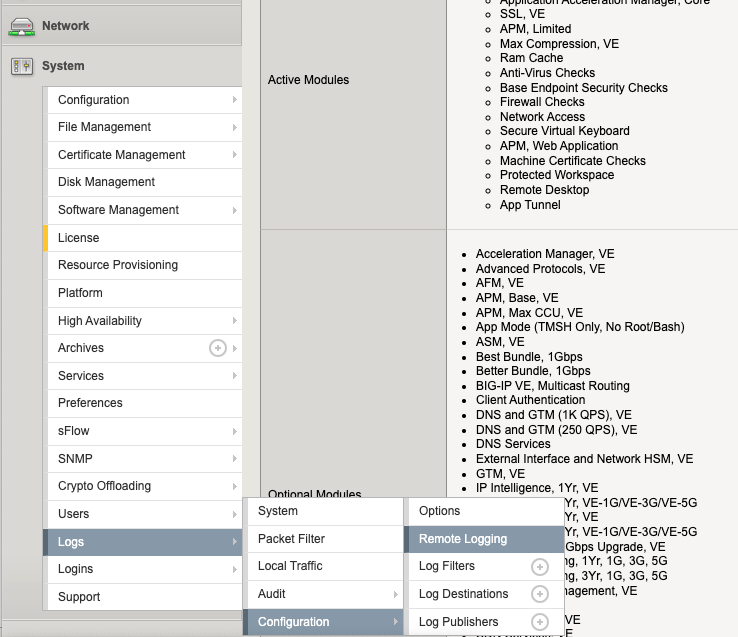Expand the Software Management submenu arrow

(234, 210)
